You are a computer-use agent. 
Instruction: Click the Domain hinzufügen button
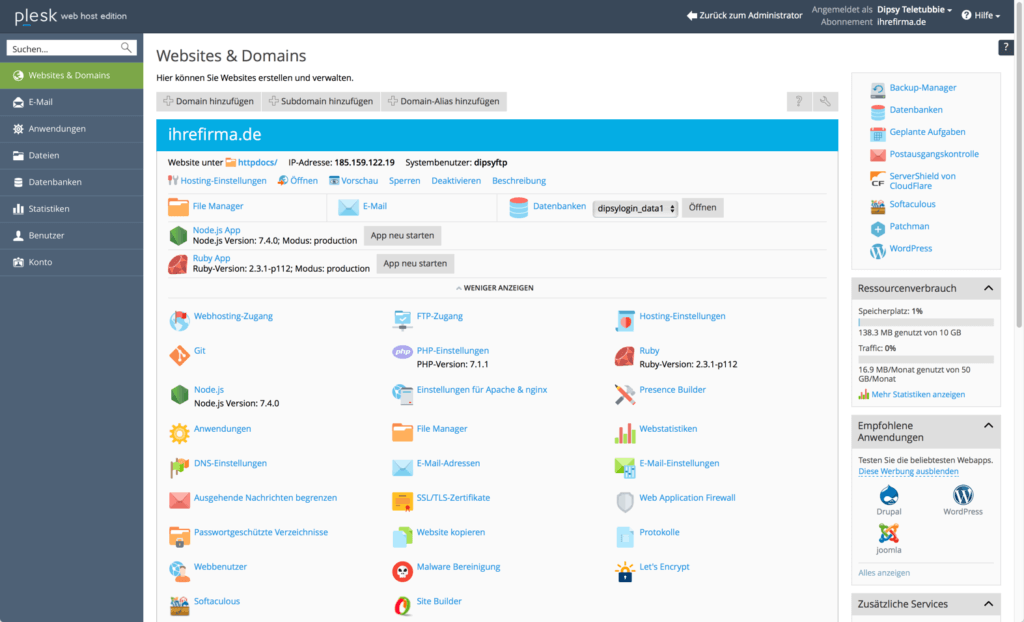coord(208,101)
